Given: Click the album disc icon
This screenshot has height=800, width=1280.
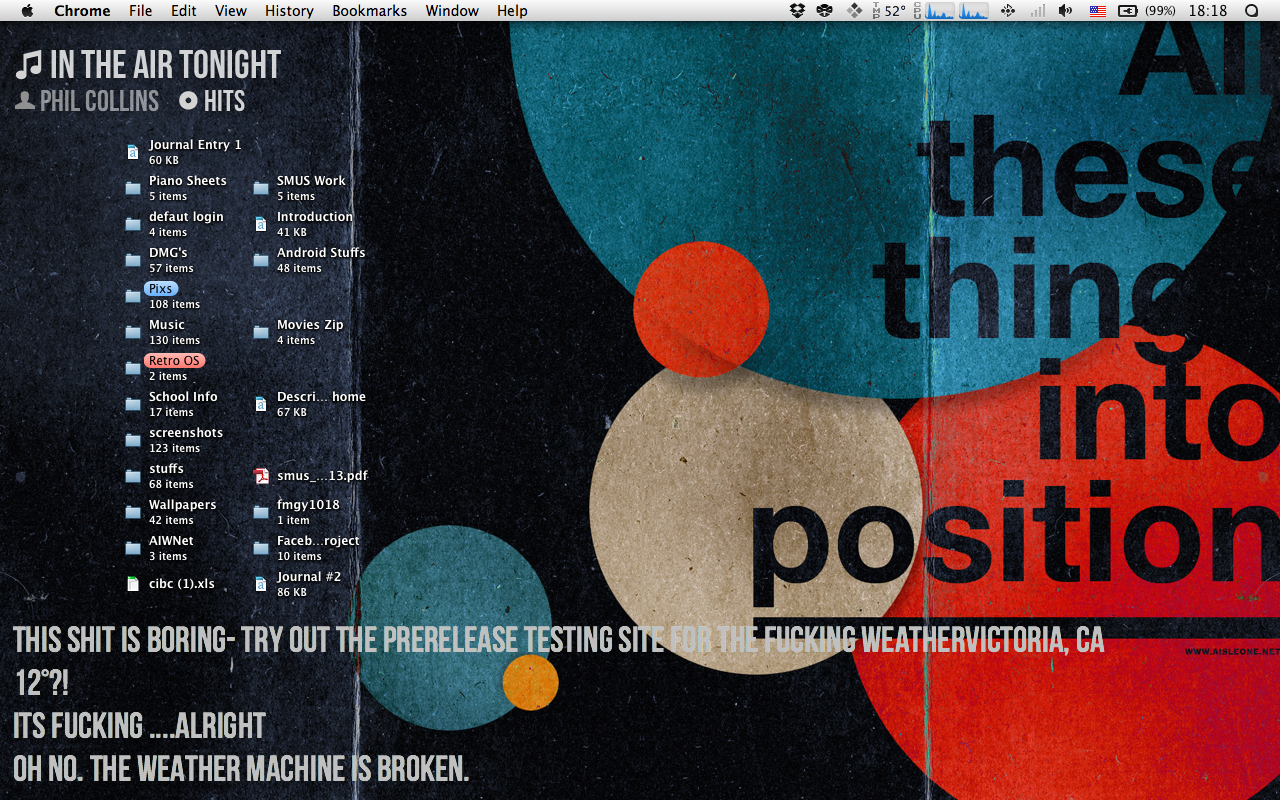Looking at the screenshot, I should point(188,100).
